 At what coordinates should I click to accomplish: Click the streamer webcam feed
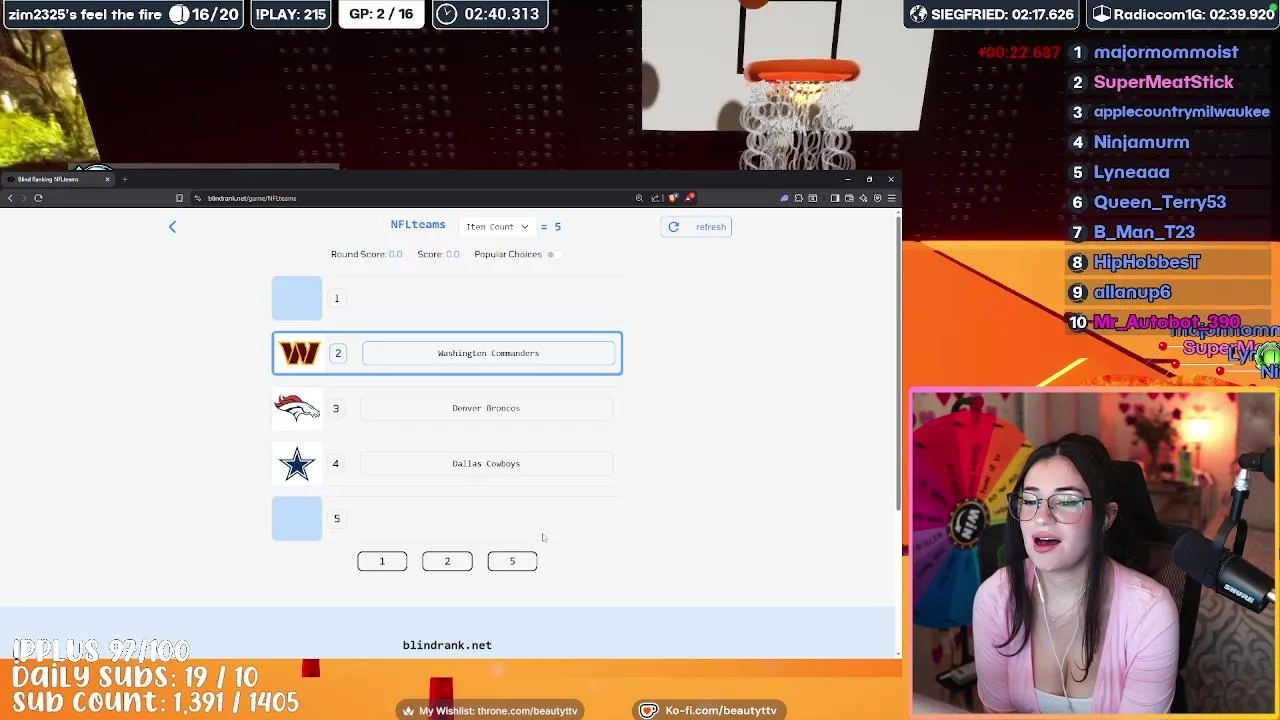click(x=1095, y=553)
